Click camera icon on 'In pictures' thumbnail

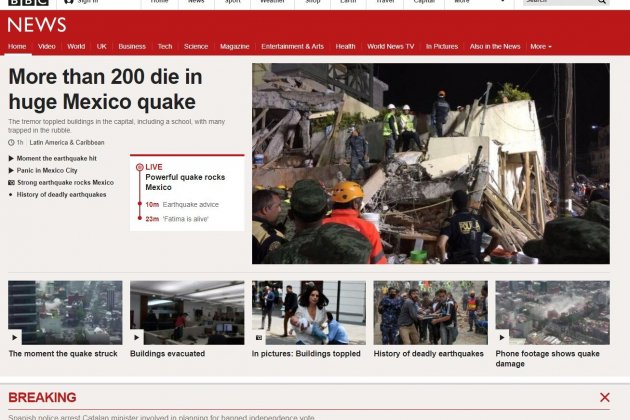pyautogui.click(x=259, y=338)
